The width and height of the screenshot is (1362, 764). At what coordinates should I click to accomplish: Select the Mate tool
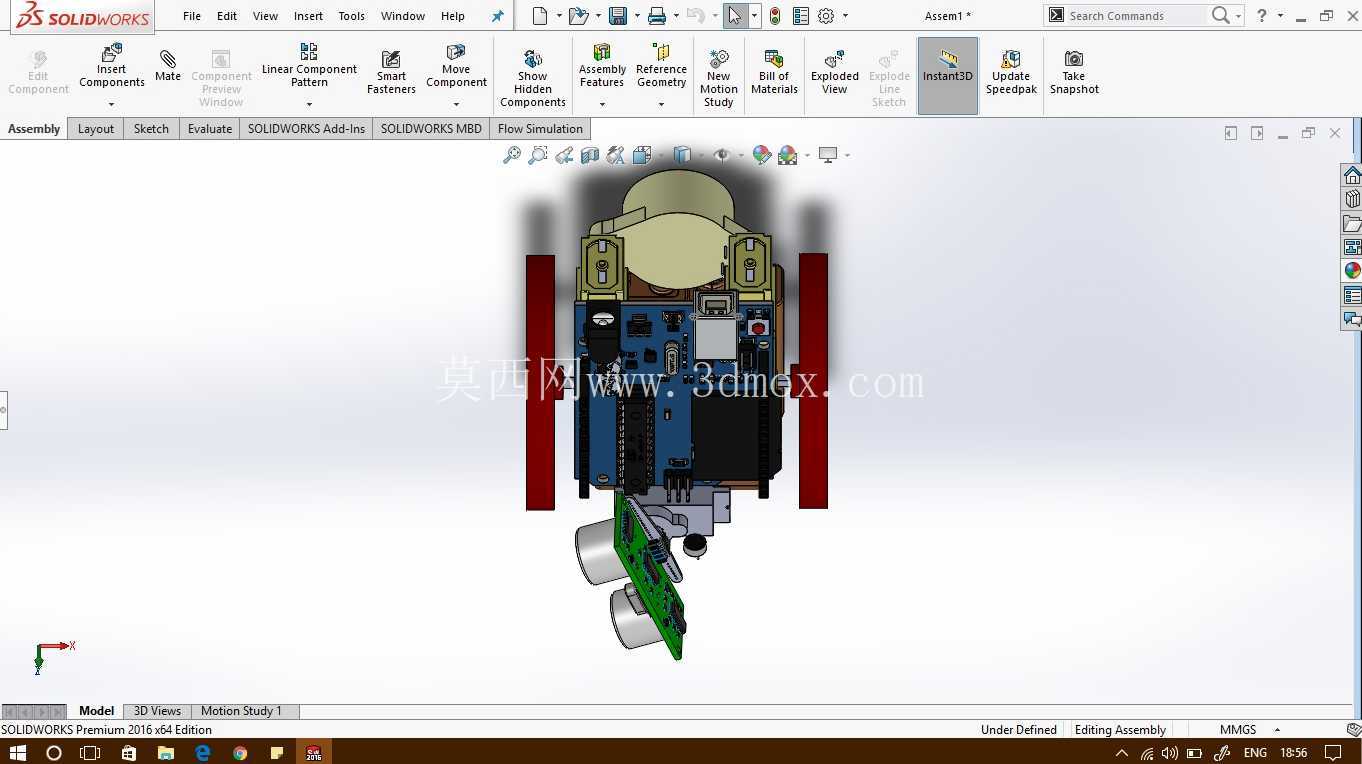[168, 66]
